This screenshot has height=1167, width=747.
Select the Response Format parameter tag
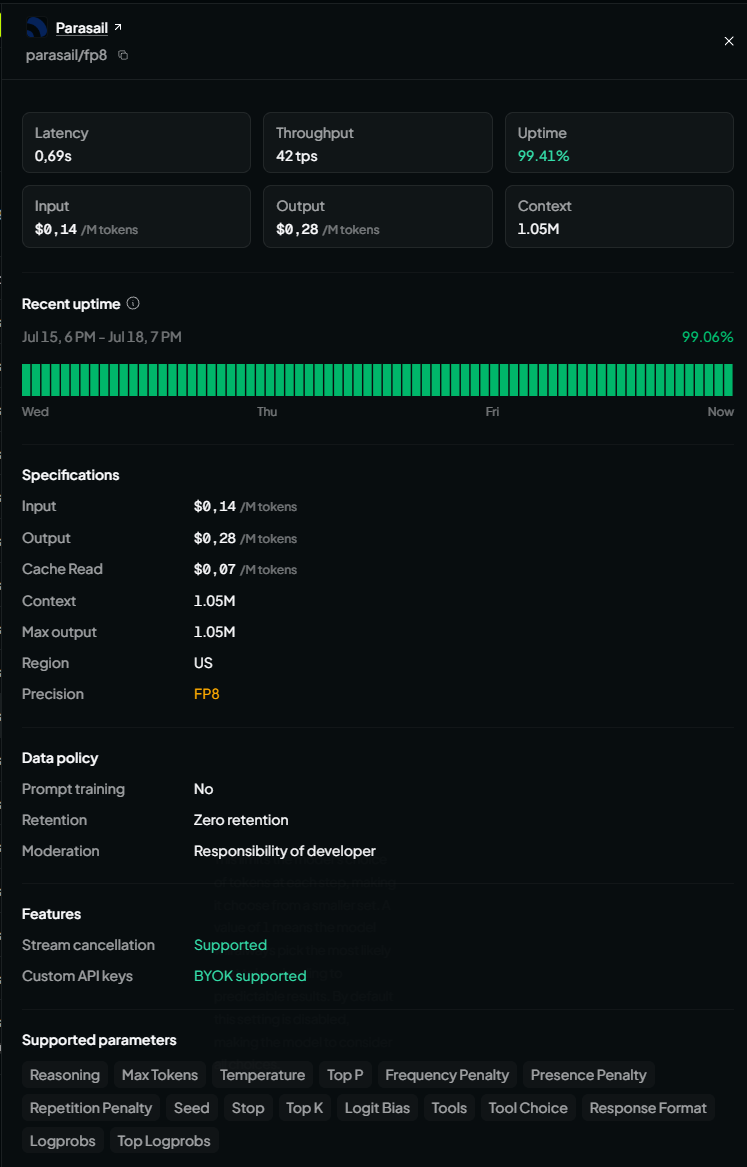(x=648, y=1108)
